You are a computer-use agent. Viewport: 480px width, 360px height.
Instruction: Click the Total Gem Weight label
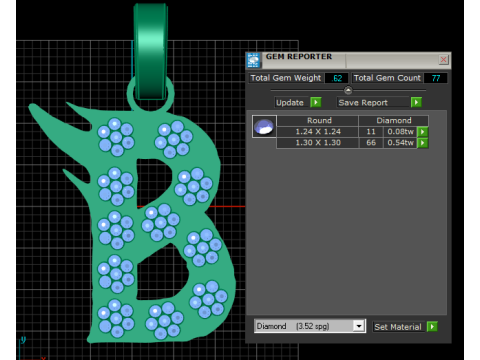tap(286, 78)
